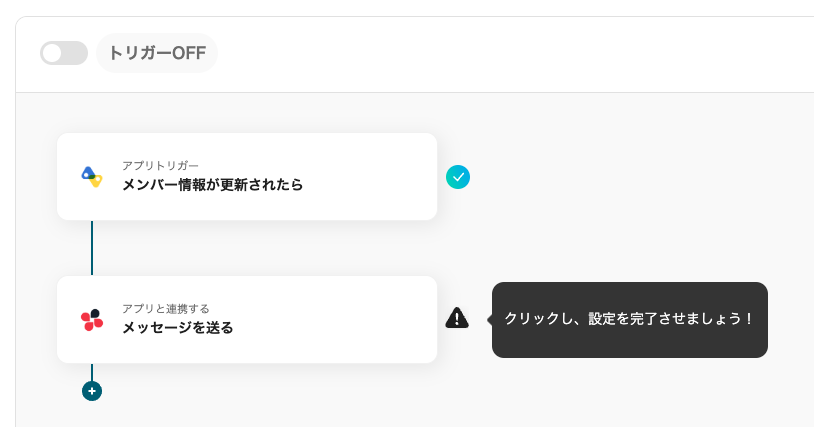The image size is (814, 427).
Task: Select the メンバー情報が更新されたら title text
Action: 212,185
